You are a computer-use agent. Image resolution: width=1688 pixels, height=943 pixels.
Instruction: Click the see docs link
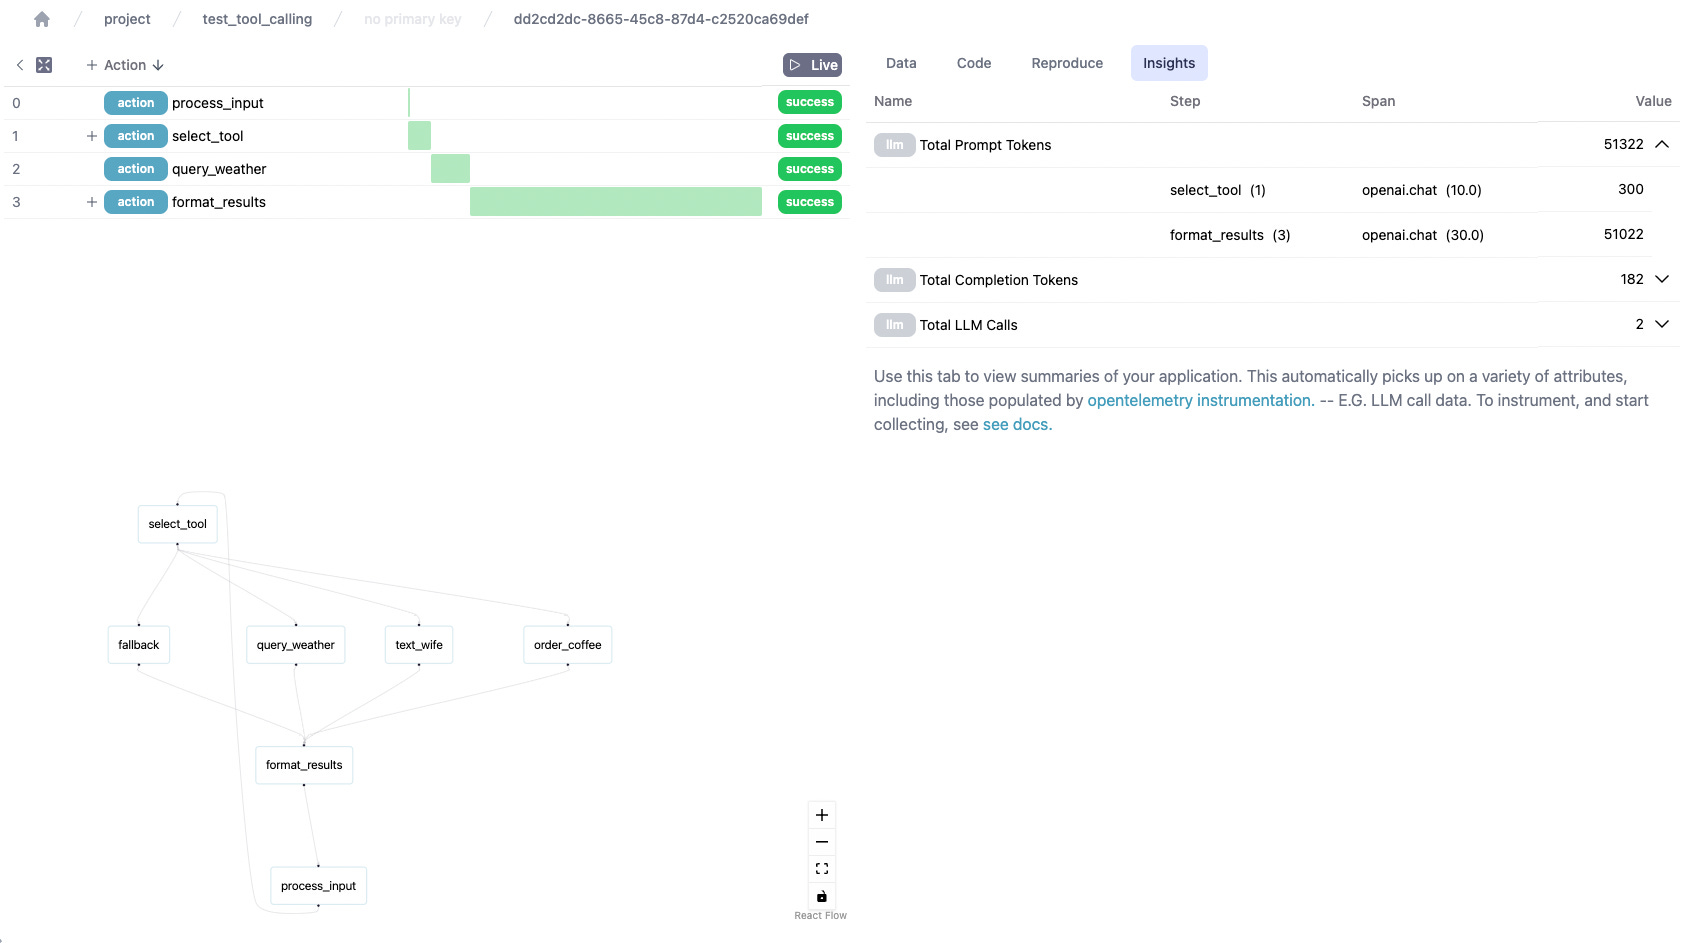click(1015, 424)
